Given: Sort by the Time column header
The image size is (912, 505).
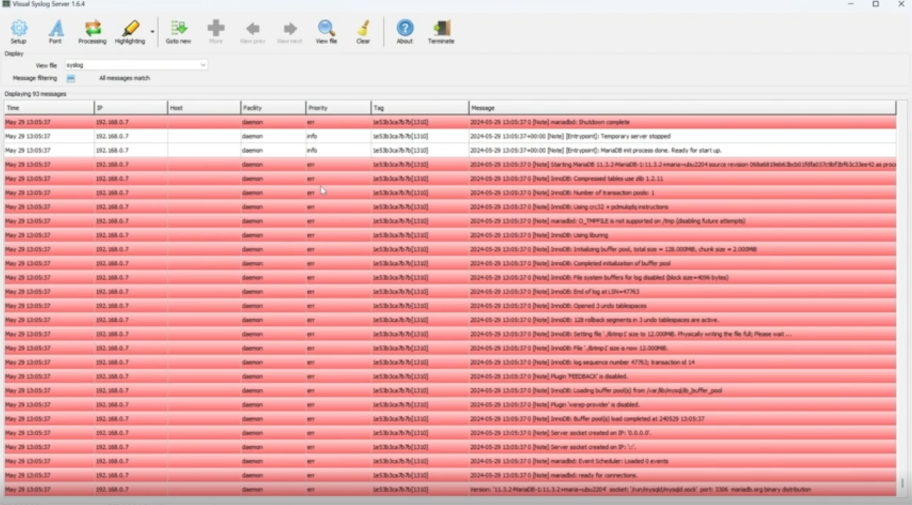Looking at the screenshot, I should coord(49,108).
